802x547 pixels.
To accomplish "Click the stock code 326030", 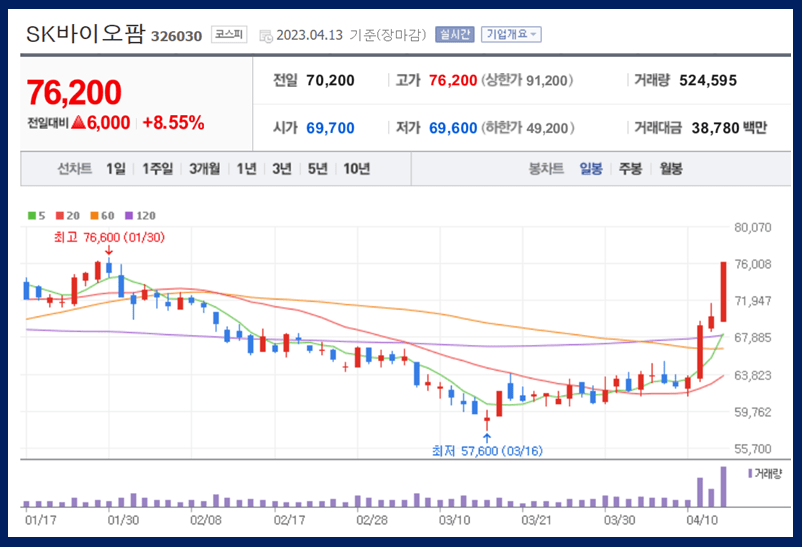I will click(x=176, y=36).
